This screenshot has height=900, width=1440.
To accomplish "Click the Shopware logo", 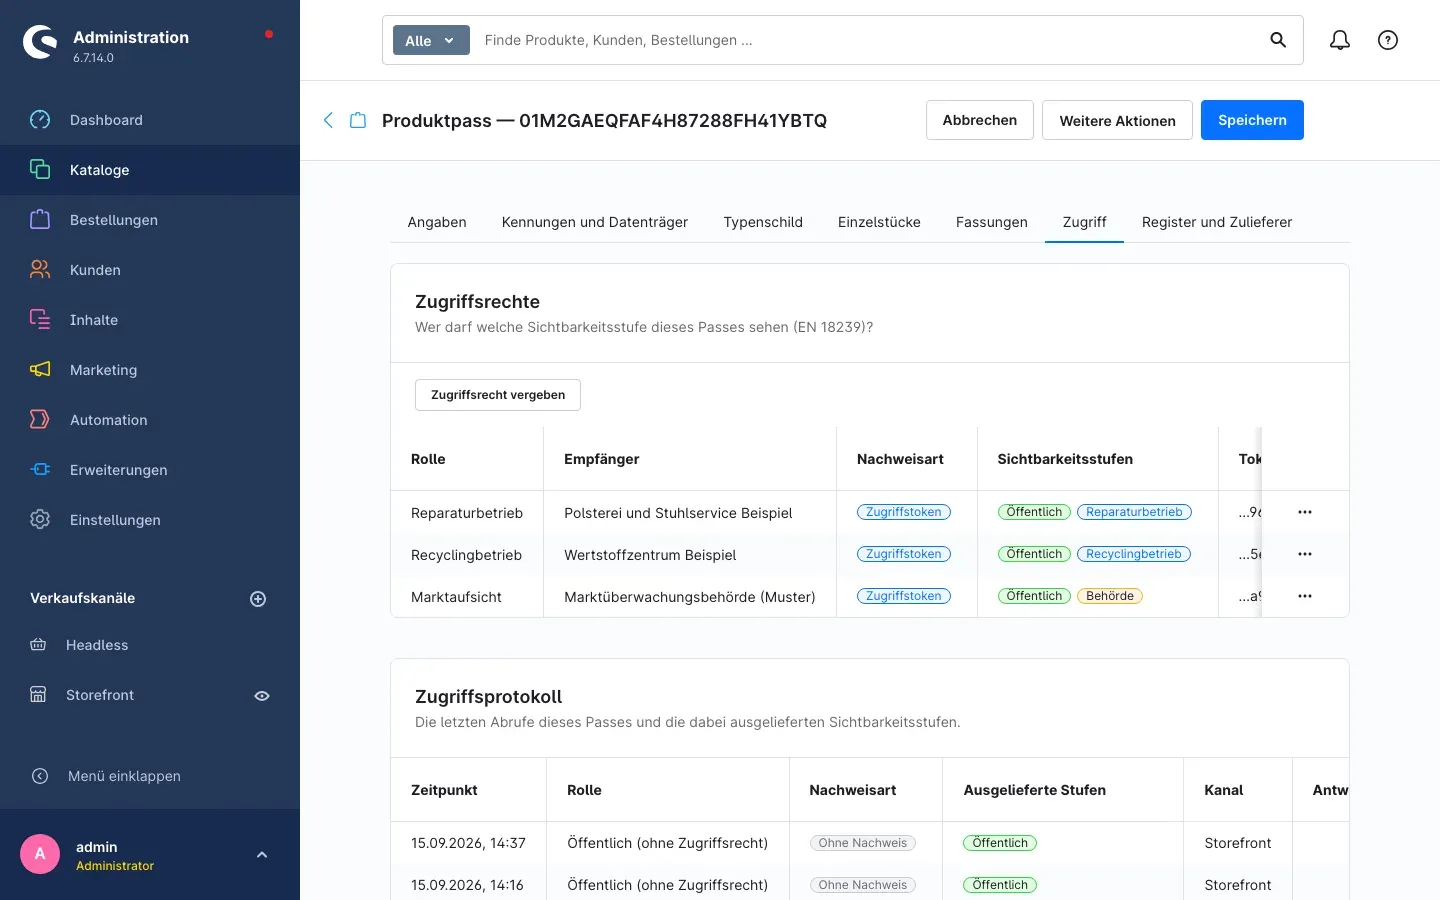I will coord(40,42).
